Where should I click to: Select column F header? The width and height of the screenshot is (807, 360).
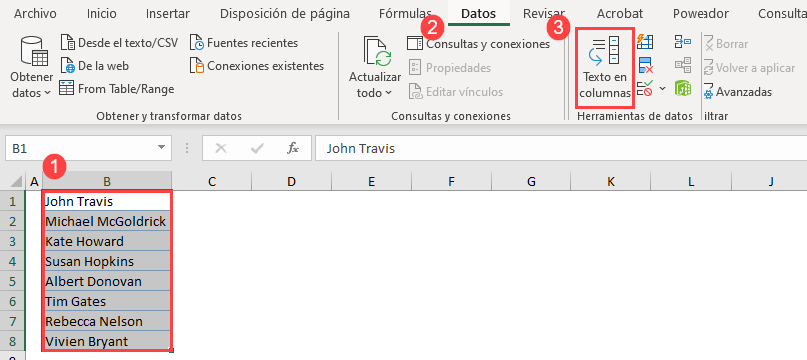tap(451, 181)
